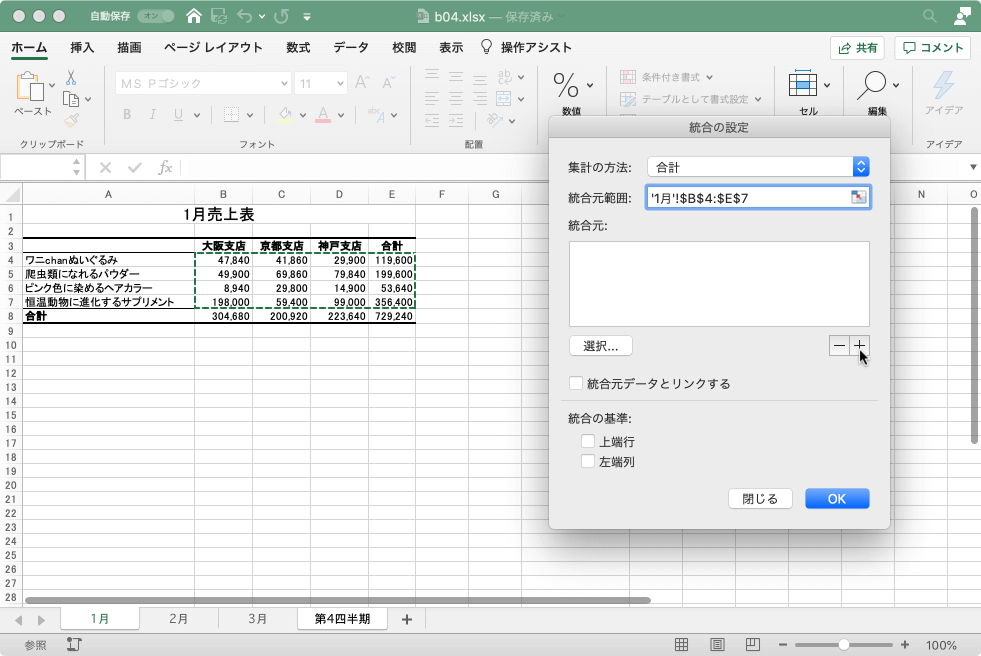Switch to the 第4四半期 sheet tab
Image resolution: width=981 pixels, height=656 pixels.
pyautogui.click(x=342, y=618)
